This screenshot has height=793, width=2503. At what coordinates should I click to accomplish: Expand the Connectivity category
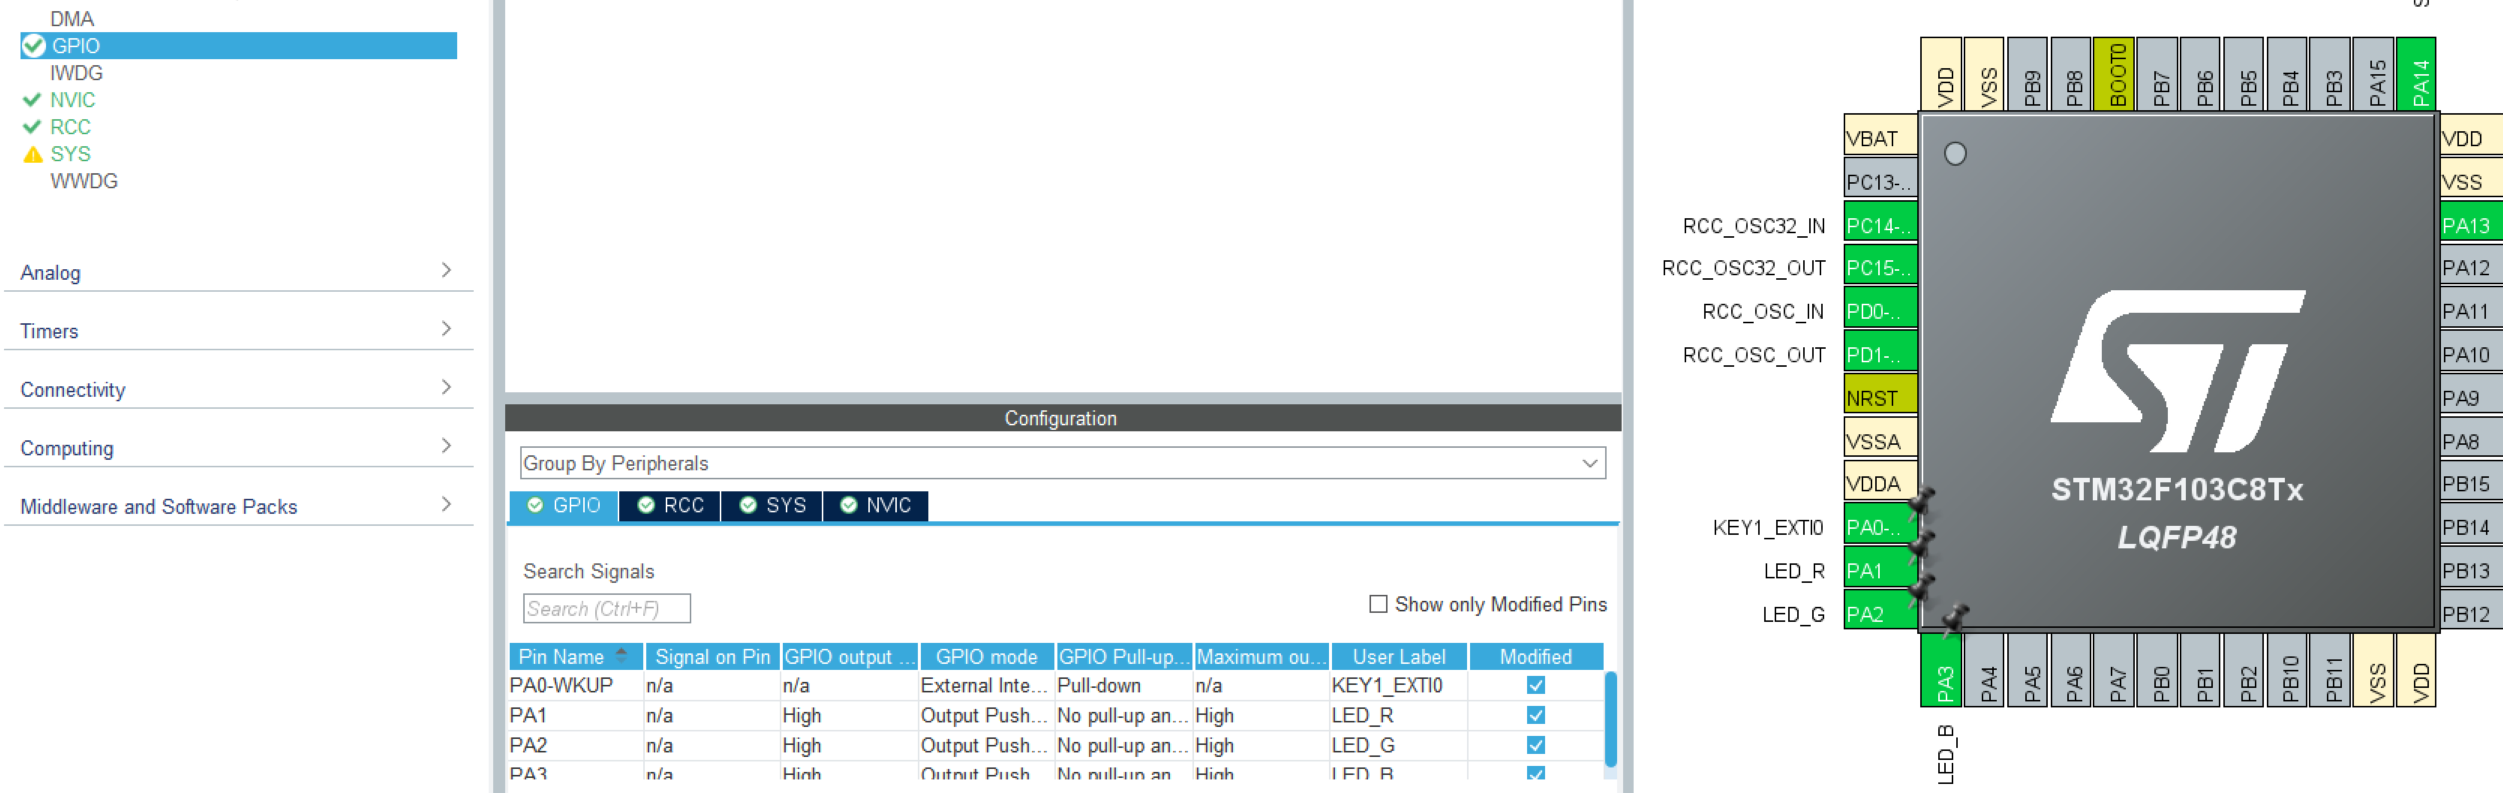238,389
